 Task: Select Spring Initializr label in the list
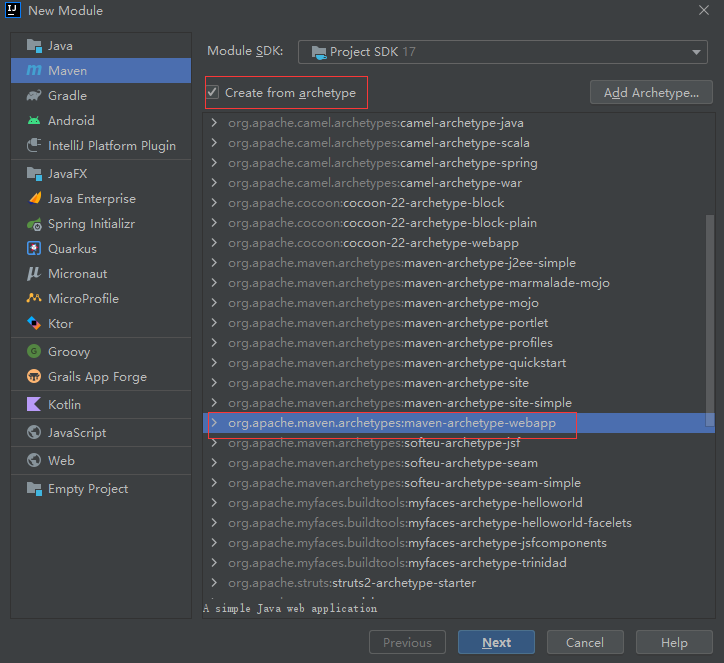[x=91, y=224]
